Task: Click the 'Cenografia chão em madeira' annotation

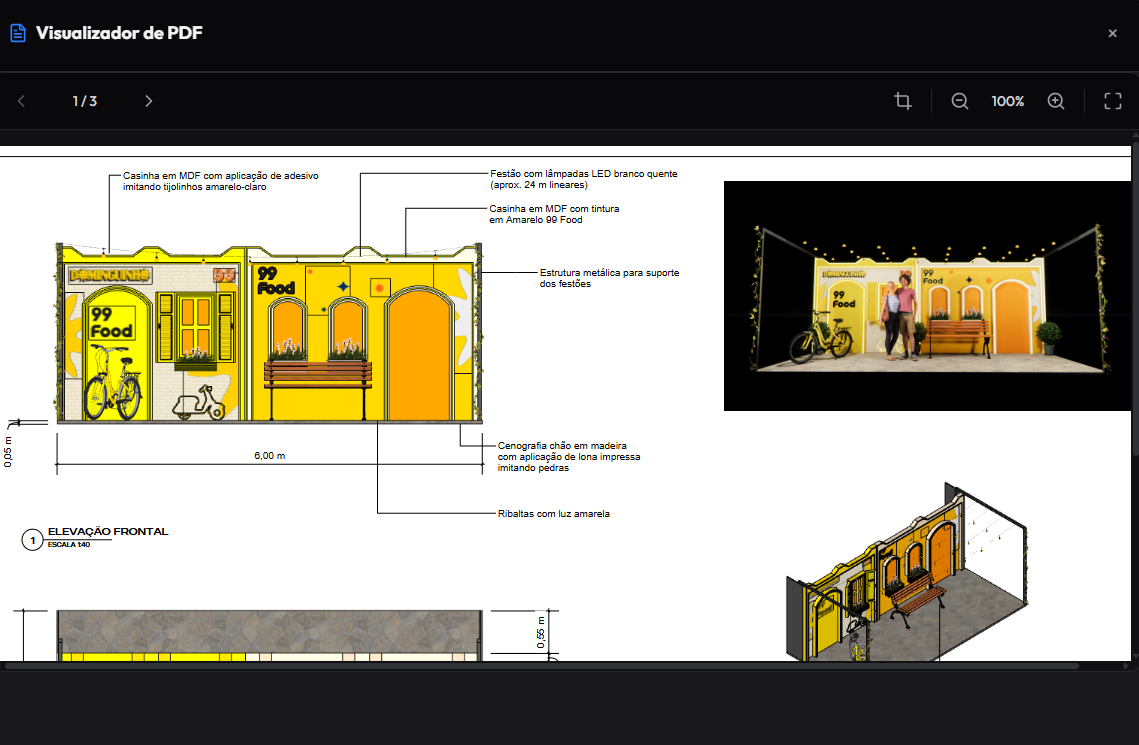Action: tap(569, 457)
